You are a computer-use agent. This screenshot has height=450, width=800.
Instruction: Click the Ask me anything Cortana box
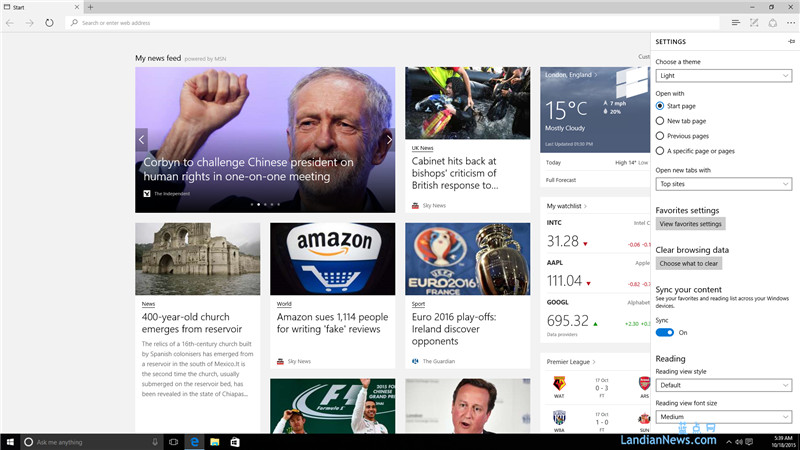point(89,442)
